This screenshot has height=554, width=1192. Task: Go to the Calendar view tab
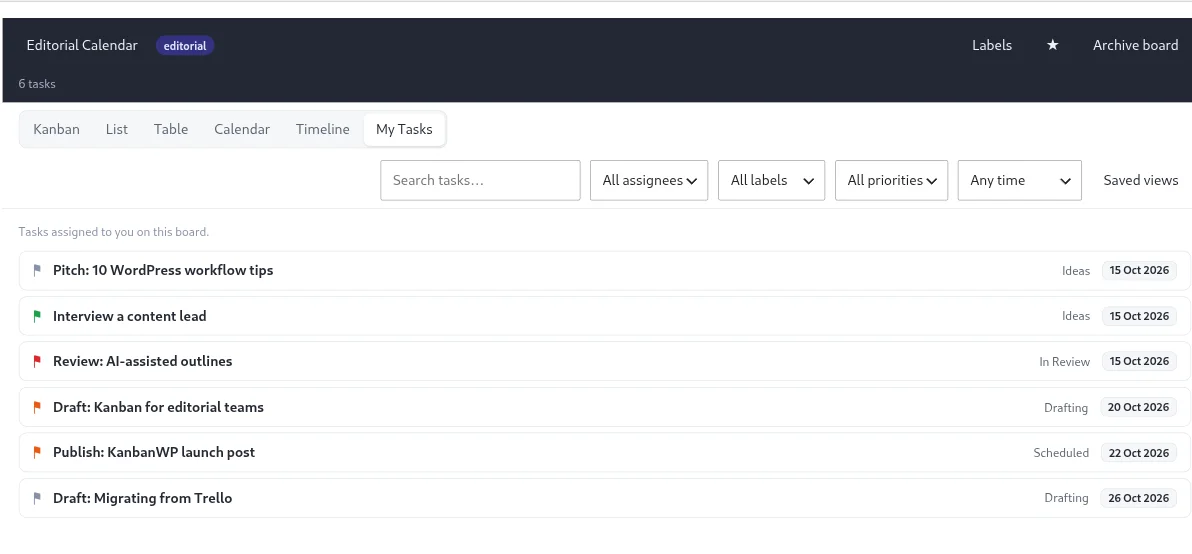coord(242,129)
